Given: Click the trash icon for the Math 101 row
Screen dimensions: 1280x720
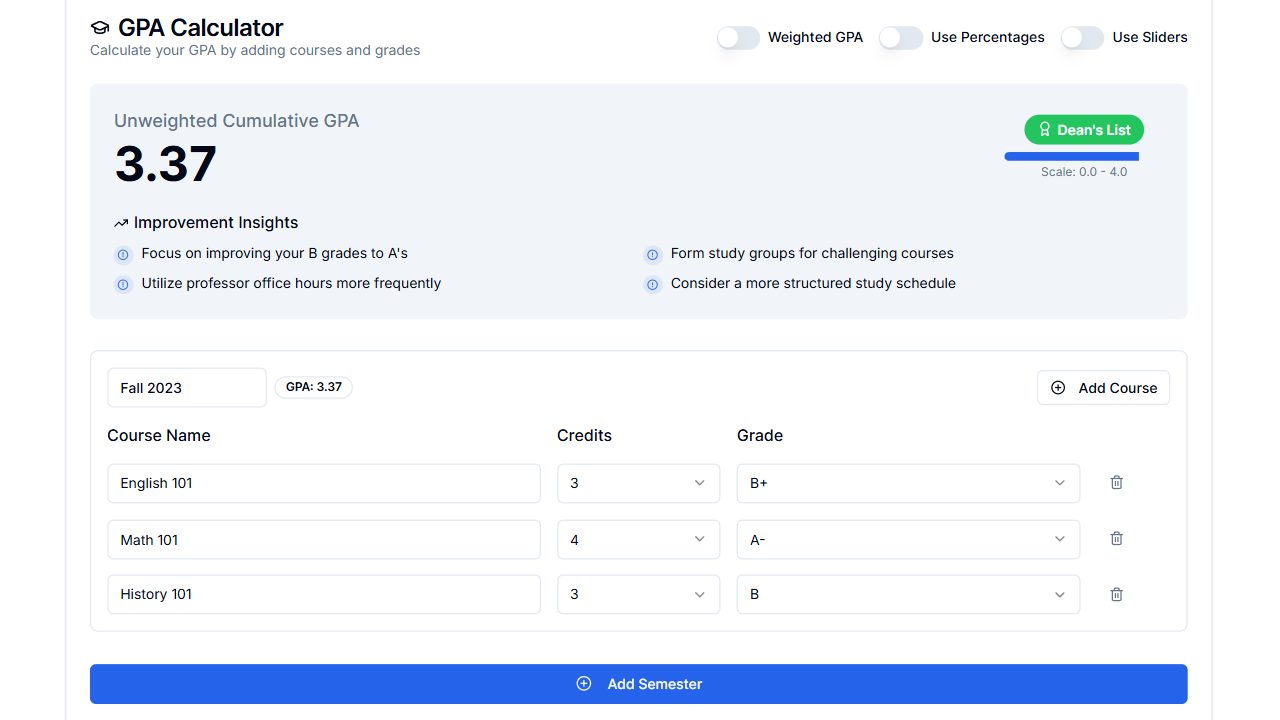Looking at the screenshot, I should point(1116,539).
